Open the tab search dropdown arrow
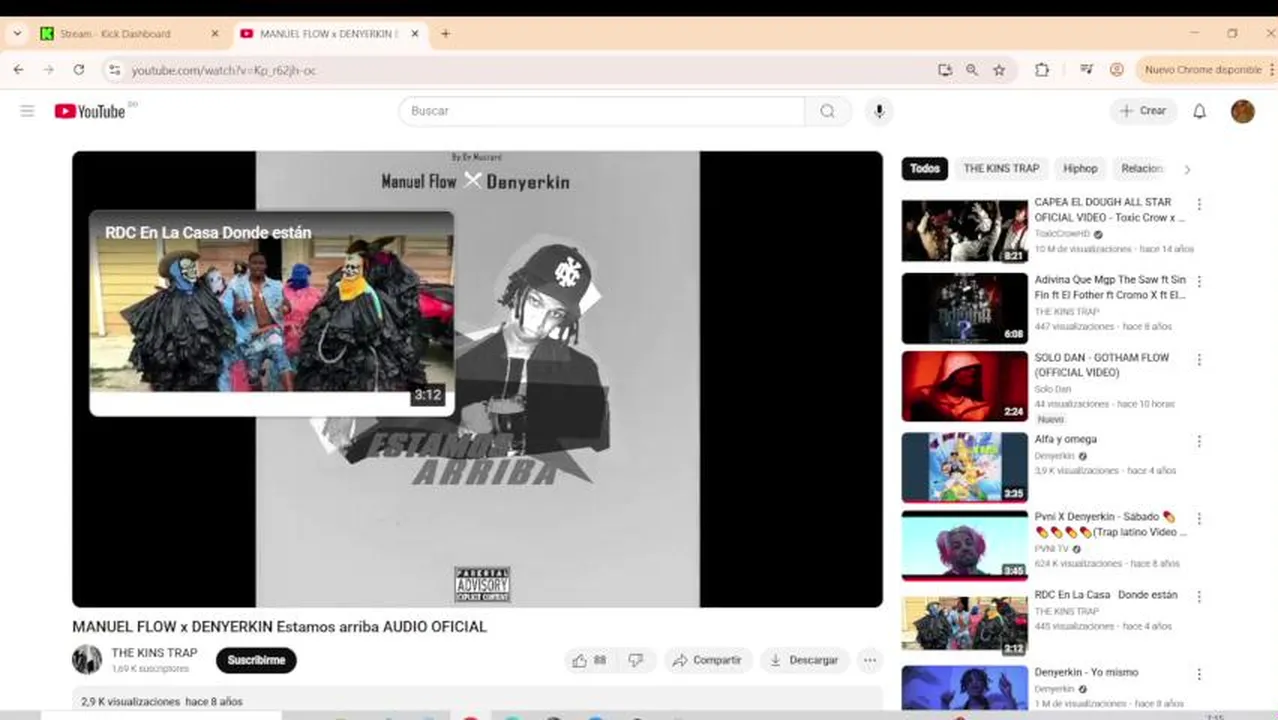Viewport: 1278px width, 720px height. (x=17, y=33)
